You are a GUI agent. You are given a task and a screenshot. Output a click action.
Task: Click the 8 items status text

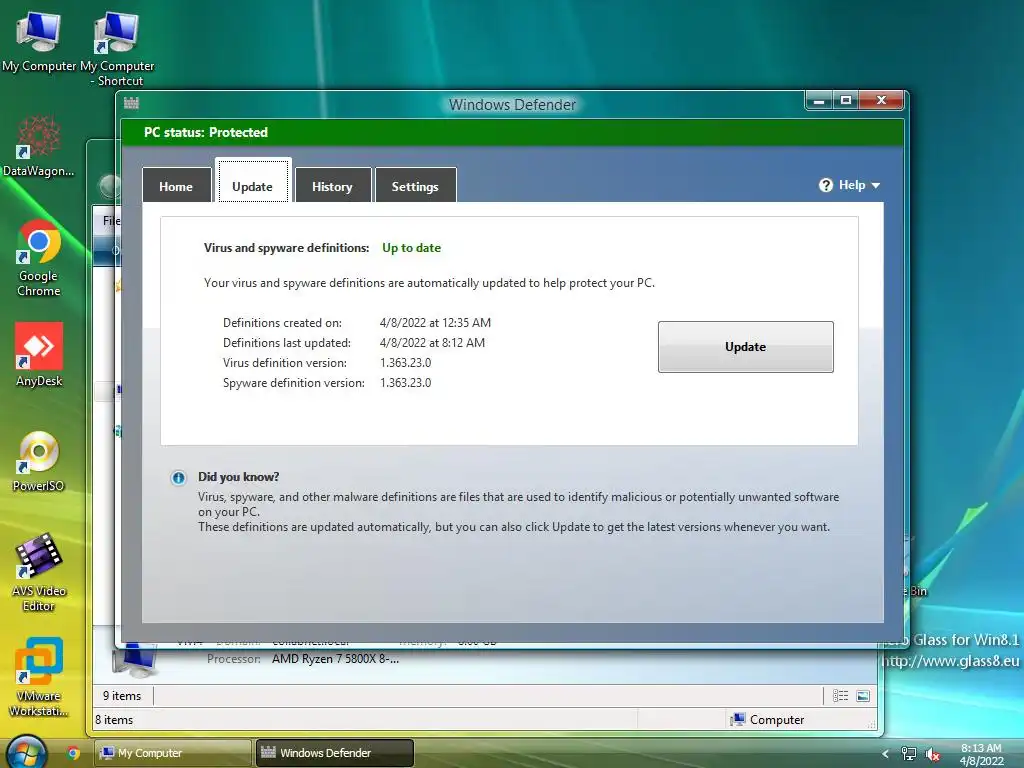click(114, 720)
